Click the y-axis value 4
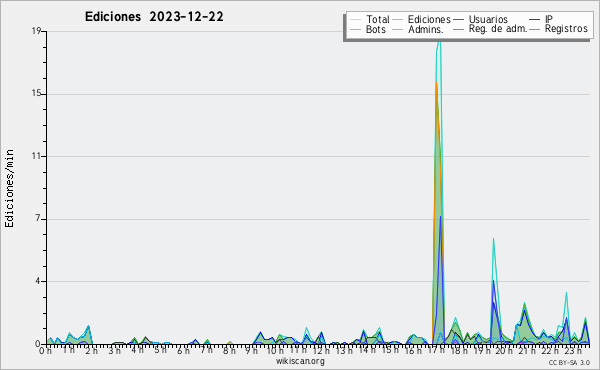The width and height of the screenshot is (600, 370). [38, 282]
